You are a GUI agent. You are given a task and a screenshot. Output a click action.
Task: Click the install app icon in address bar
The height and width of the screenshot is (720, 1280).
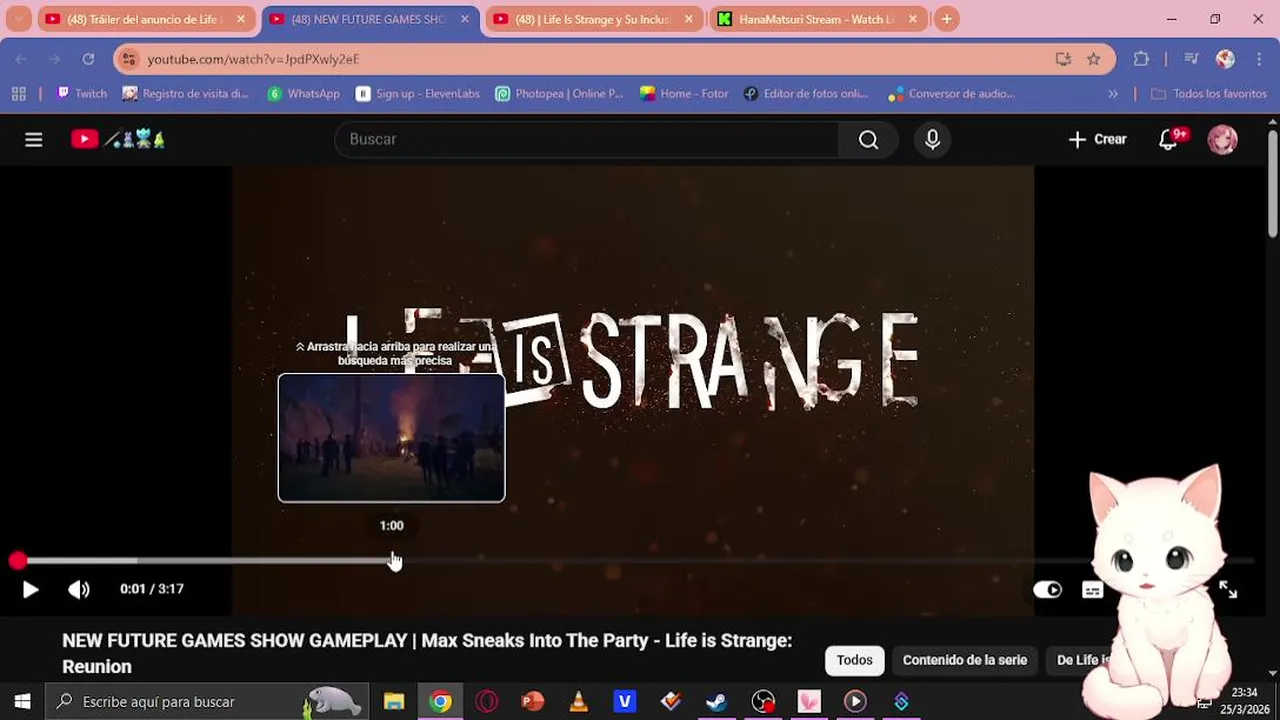click(1063, 59)
